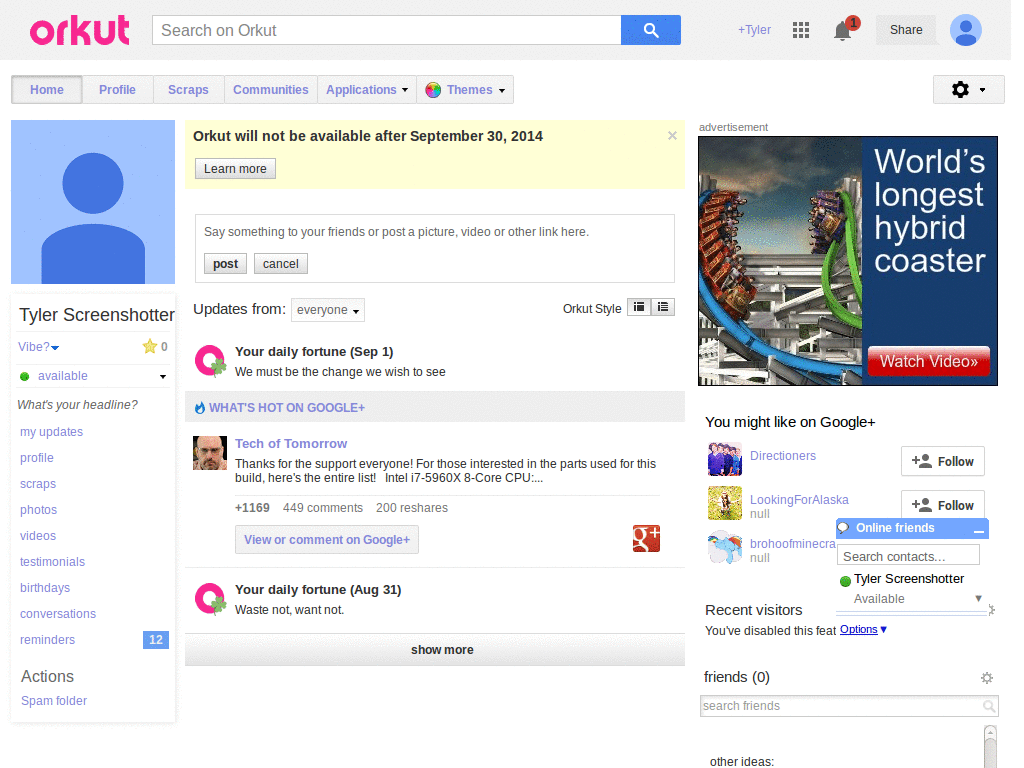Click What's your headline text

pos(77,405)
